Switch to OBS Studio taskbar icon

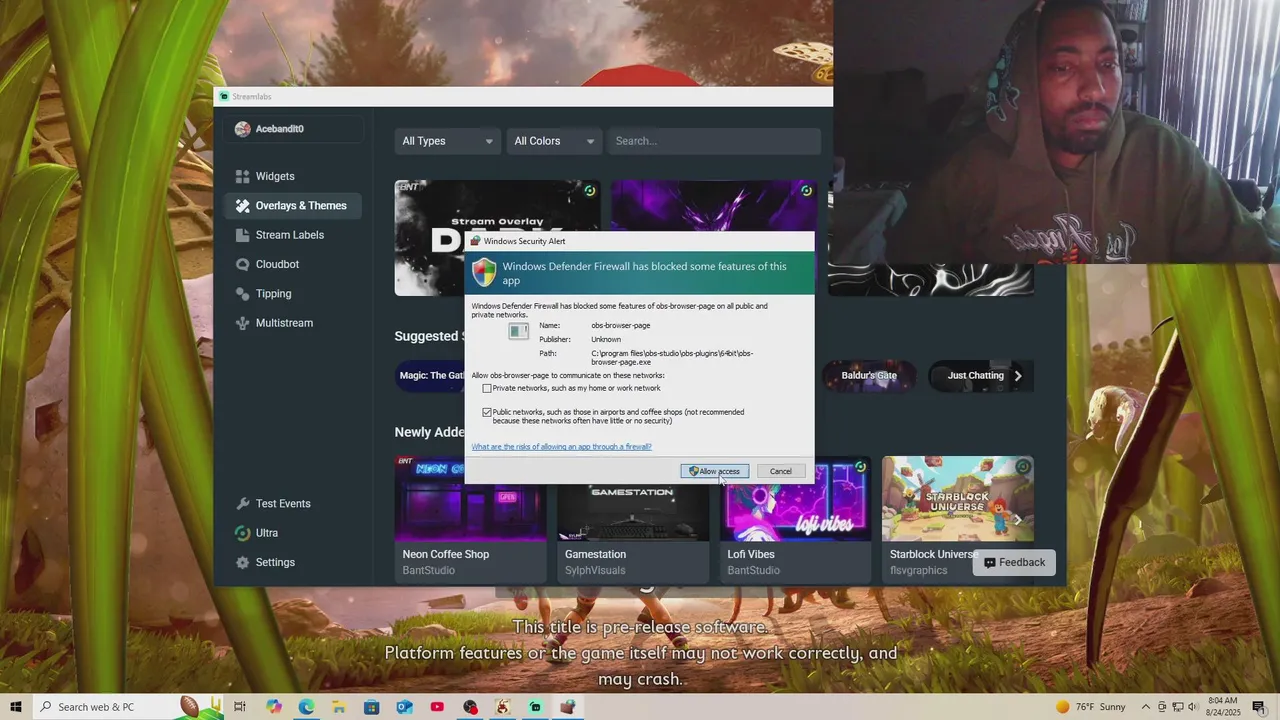point(470,707)
